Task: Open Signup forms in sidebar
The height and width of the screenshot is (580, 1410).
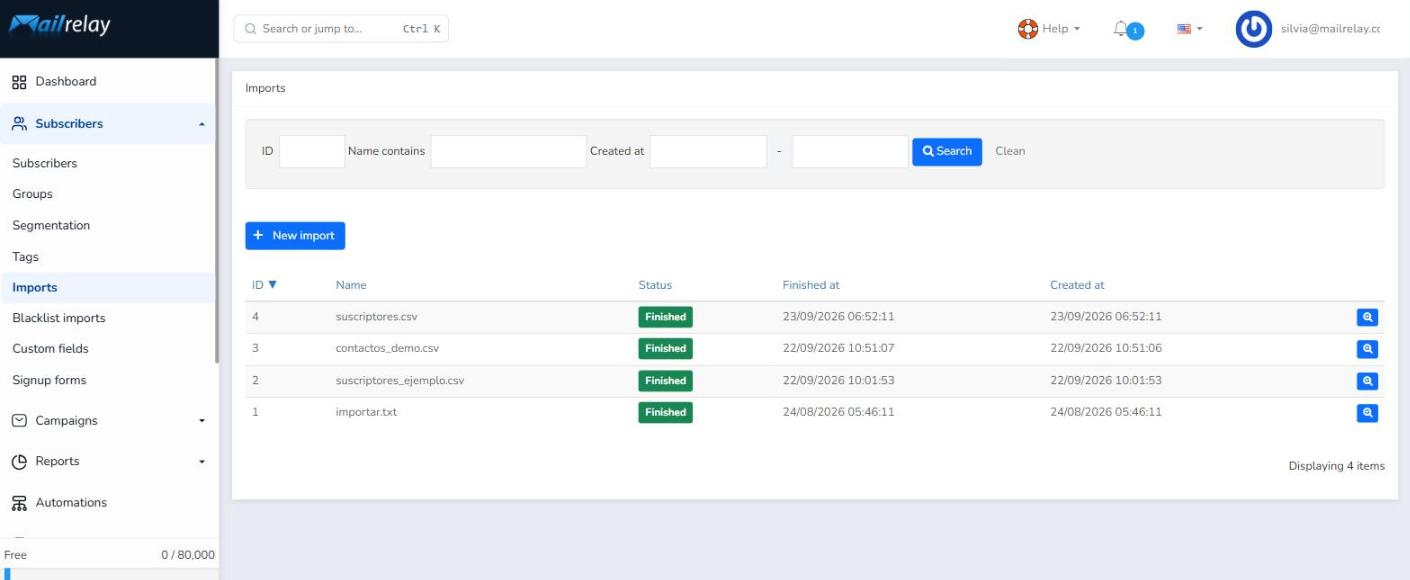Action: (x=49, y=380)
